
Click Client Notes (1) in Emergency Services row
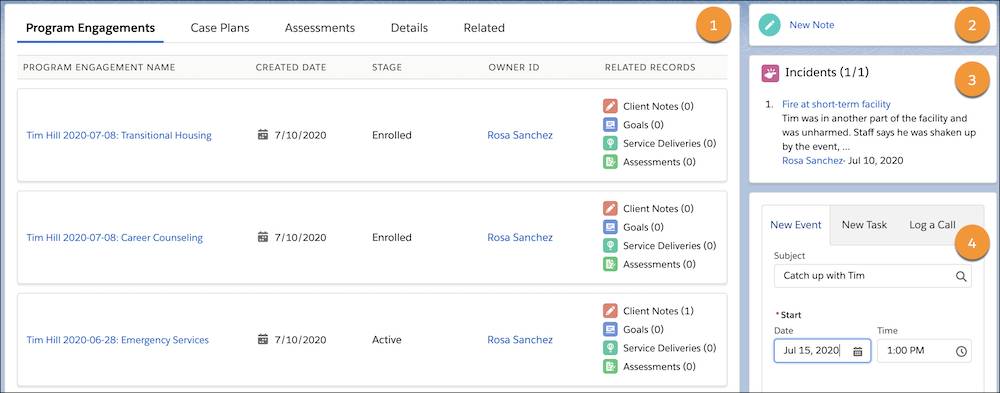pos(658,311)
